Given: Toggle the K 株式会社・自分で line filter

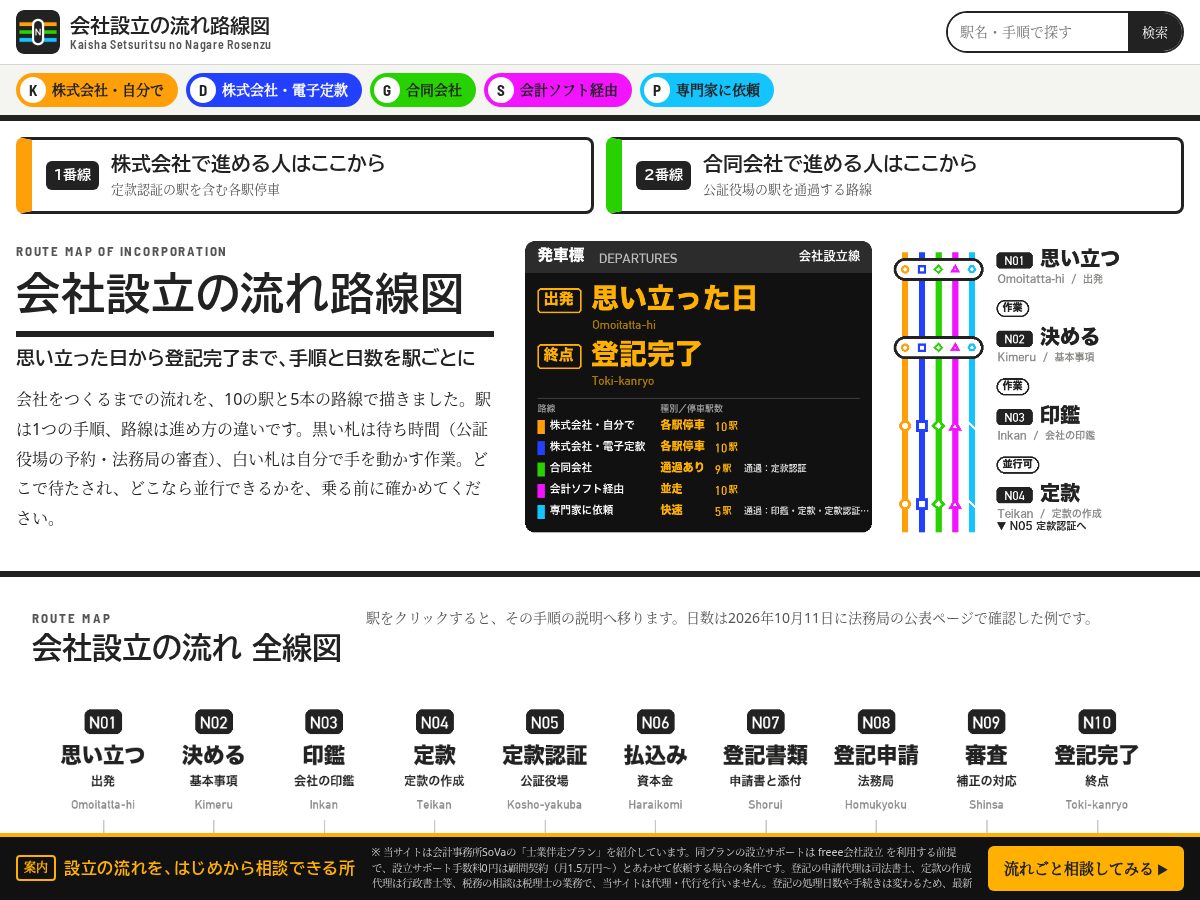Looking at the screenshot, I should click(x=97, y=90).
